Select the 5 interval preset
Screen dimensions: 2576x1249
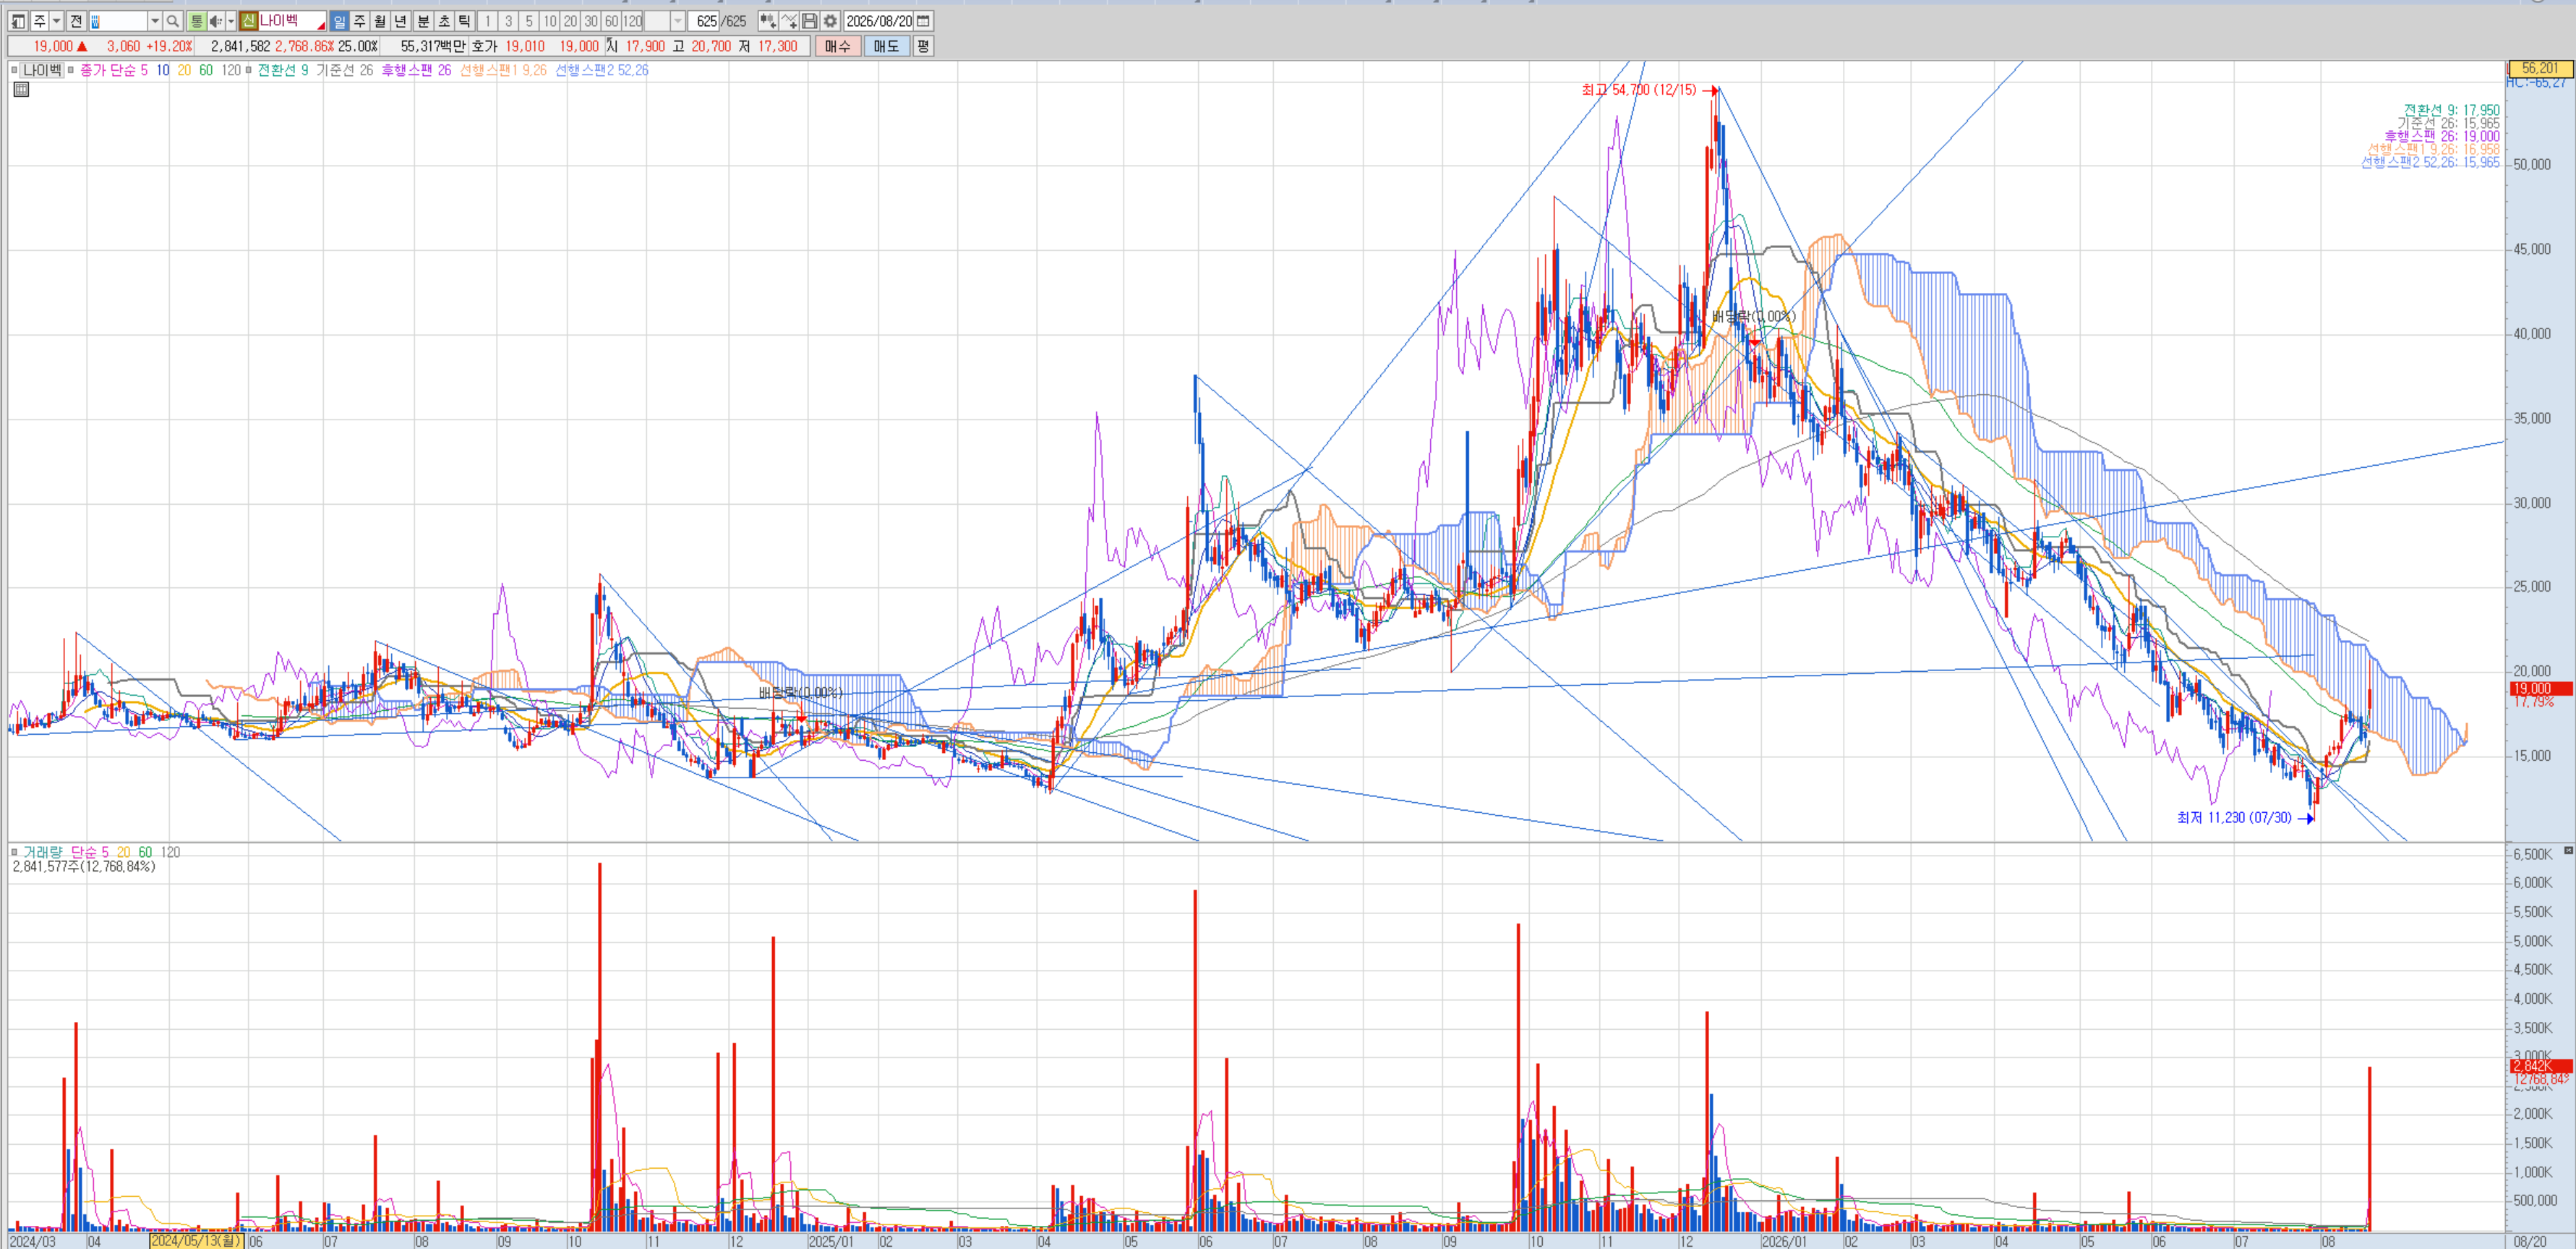click(529, 21)
